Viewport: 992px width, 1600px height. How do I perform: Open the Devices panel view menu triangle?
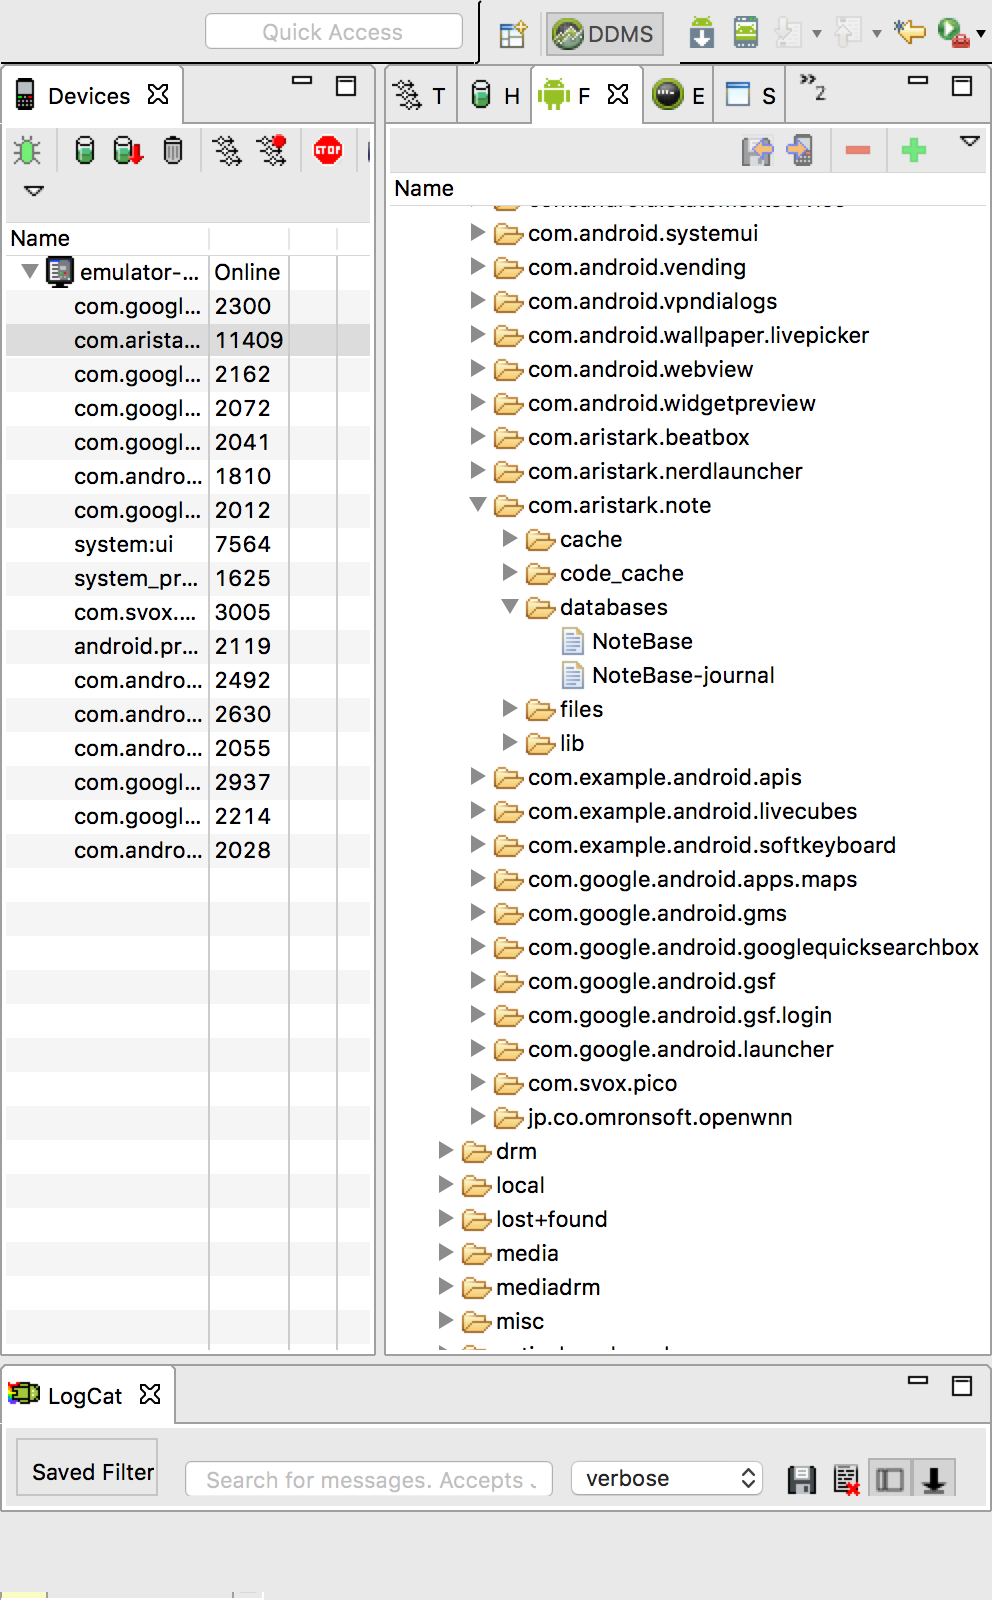(x=34, y=191)
